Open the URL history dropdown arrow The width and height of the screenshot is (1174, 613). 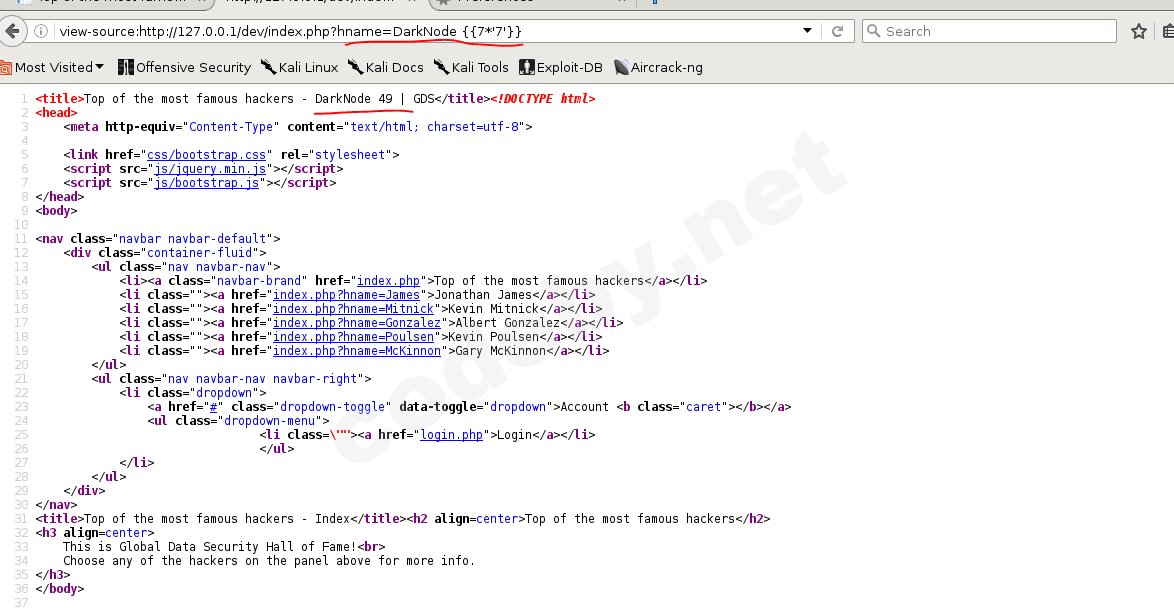(807, 31)
